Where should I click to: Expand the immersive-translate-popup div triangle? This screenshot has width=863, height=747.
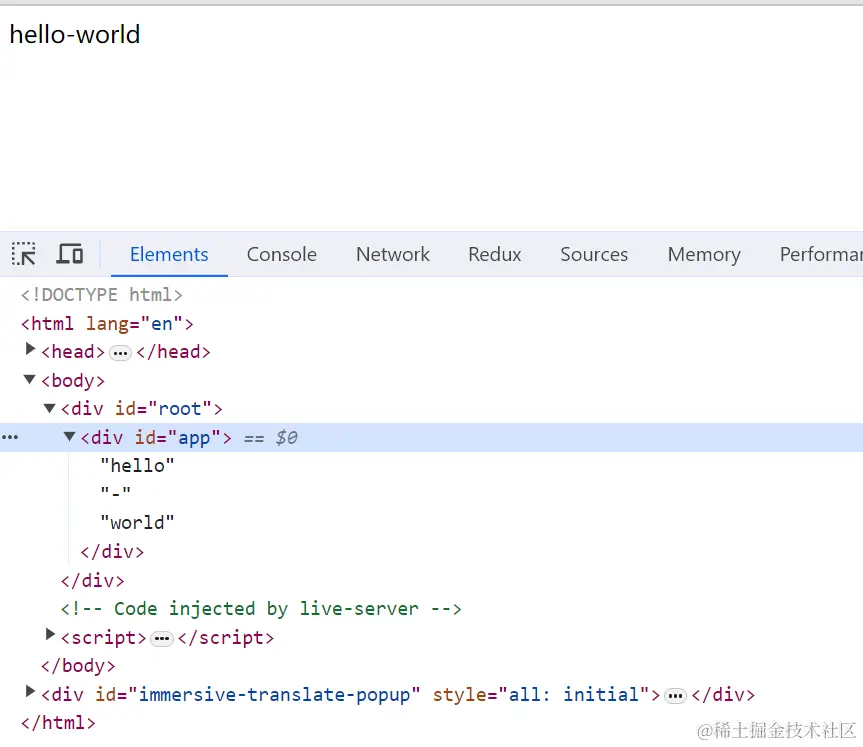pos(30,691)
